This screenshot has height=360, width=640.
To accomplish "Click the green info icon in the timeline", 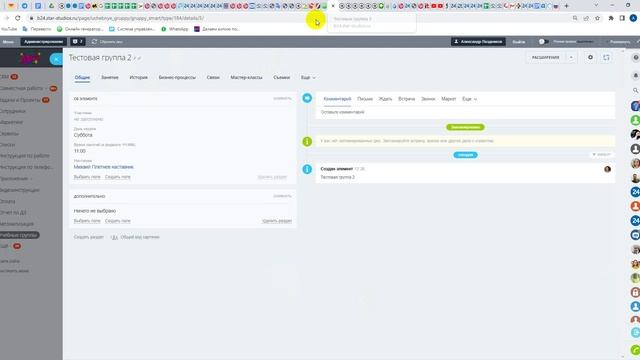I will click(307, 142).
